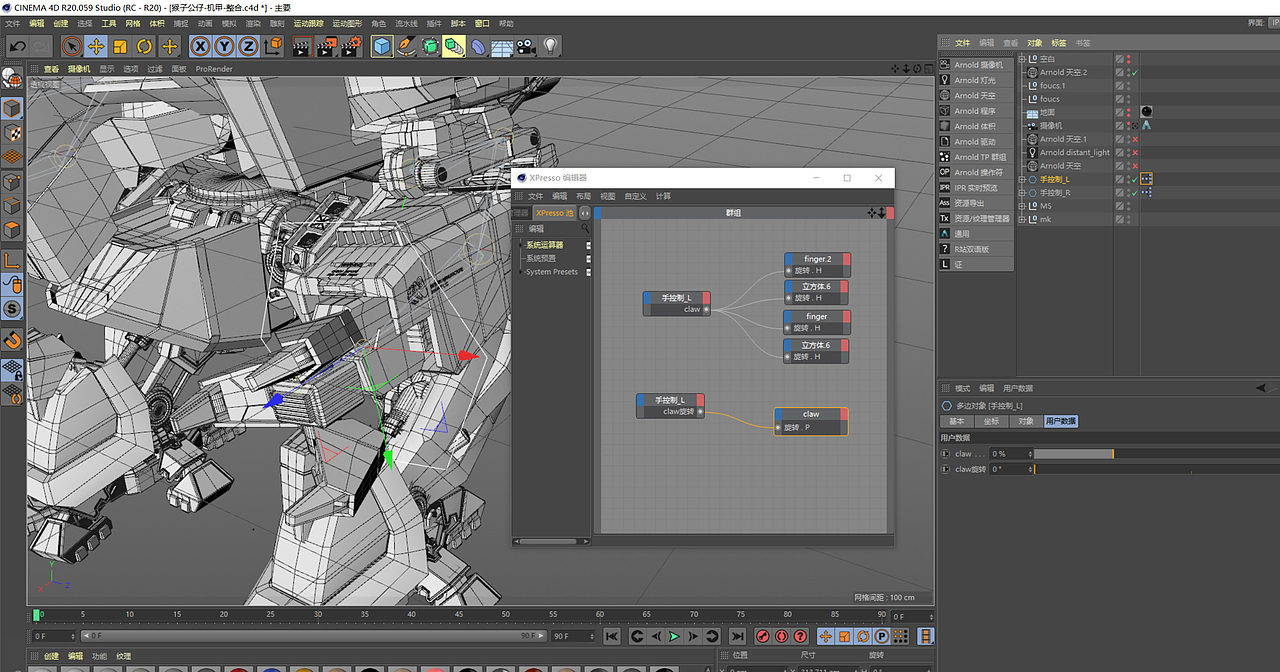Open Render Settings clapperboard gear icon

(x=351, y=46)
